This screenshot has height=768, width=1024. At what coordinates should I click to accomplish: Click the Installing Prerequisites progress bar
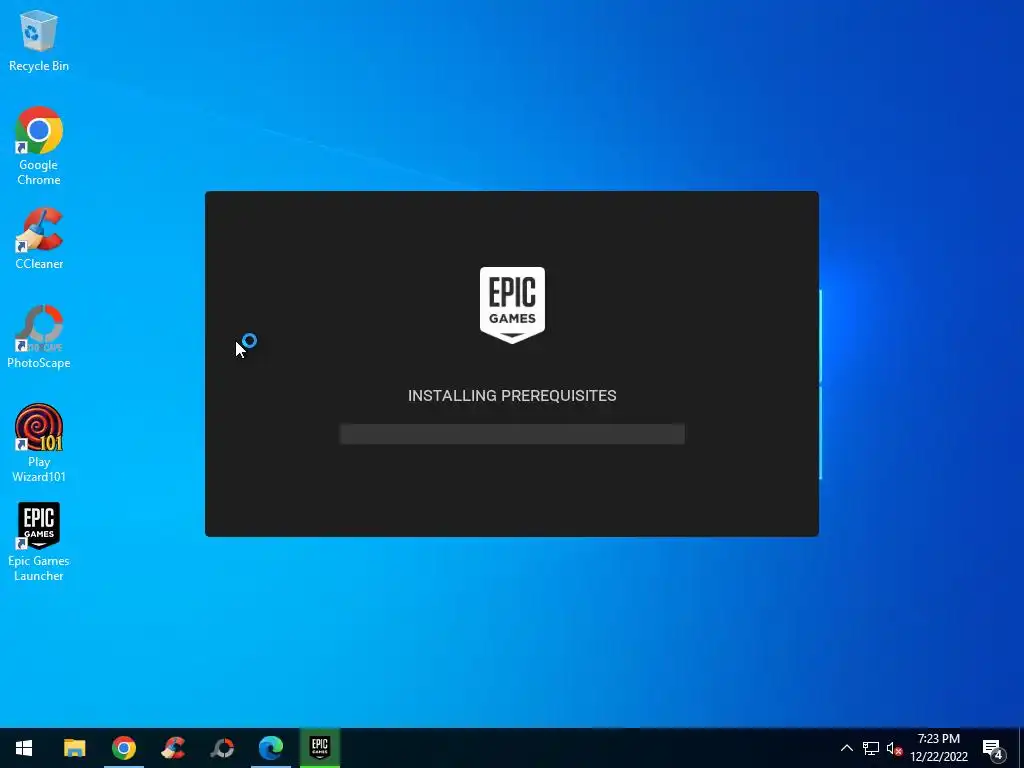512,434
